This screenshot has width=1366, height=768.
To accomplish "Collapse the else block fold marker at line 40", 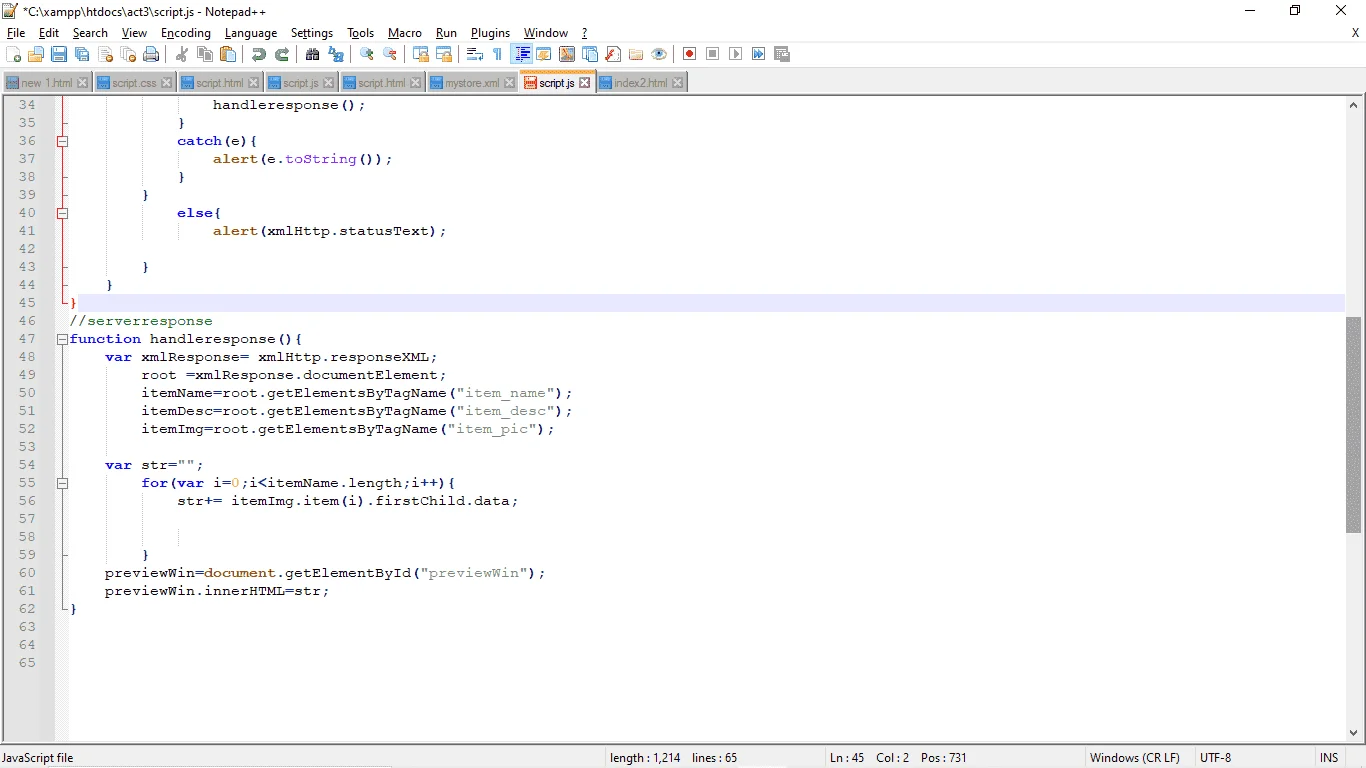I will 62,213.
